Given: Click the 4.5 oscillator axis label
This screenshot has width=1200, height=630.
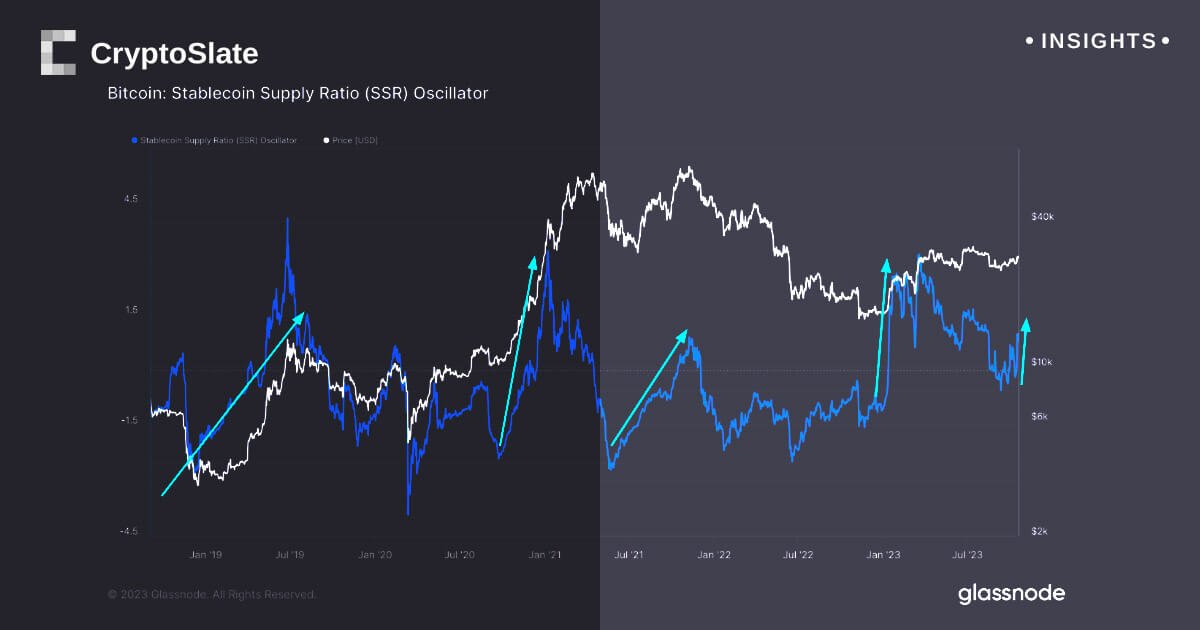Looking at the screenshot, I should point(130,199).
